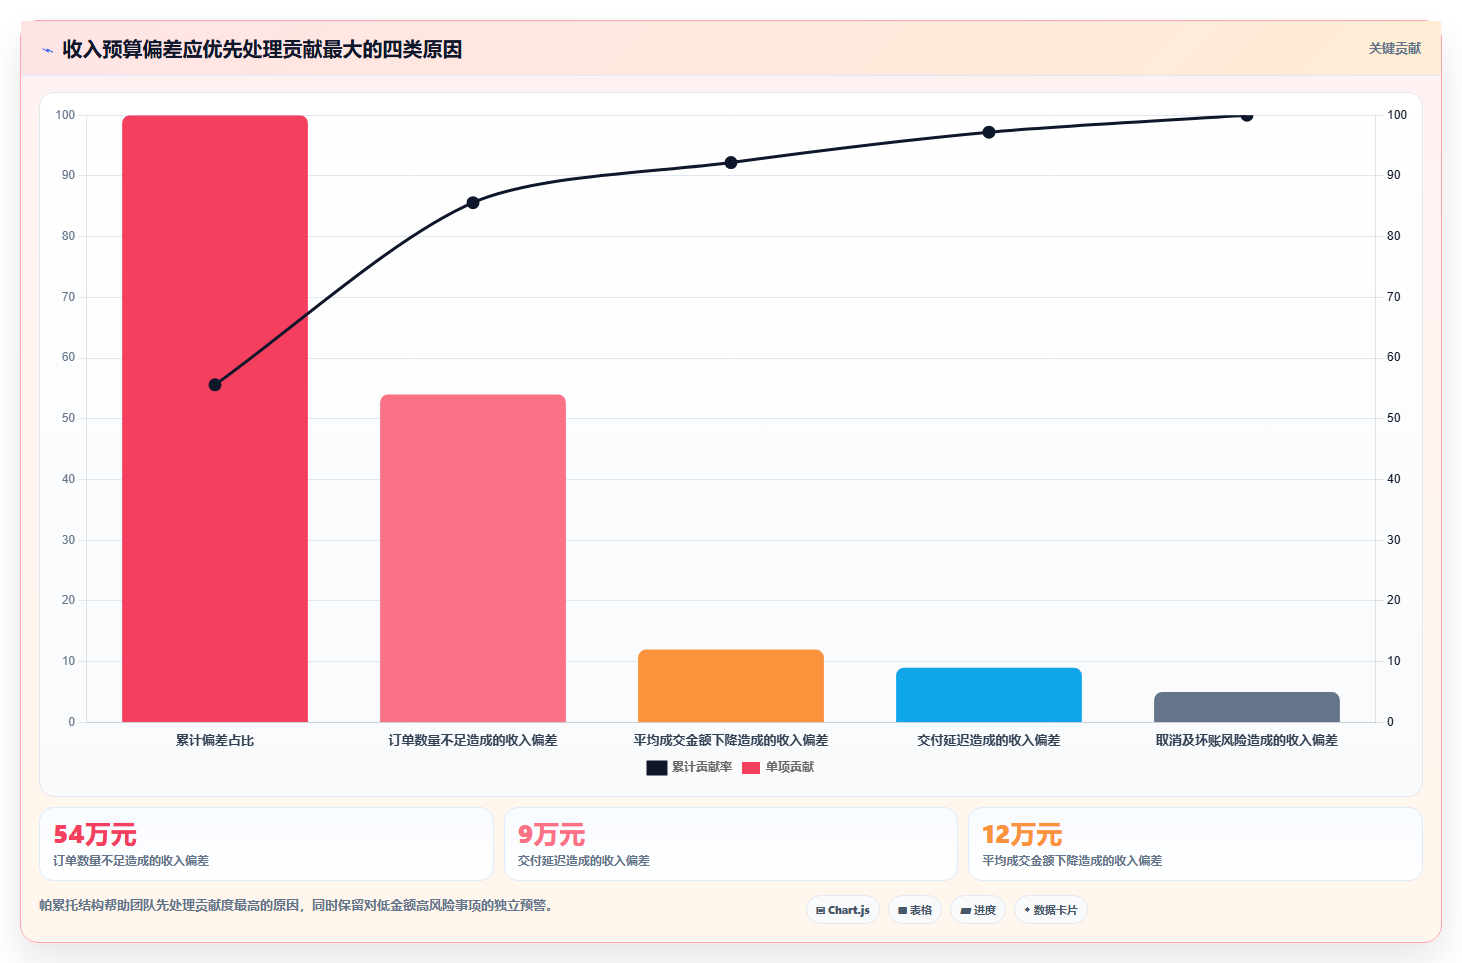Click the x-axis label 订单数量不足造成的收入偏差
This screenshot has width=1462, height=963.
tap(473, 740)
